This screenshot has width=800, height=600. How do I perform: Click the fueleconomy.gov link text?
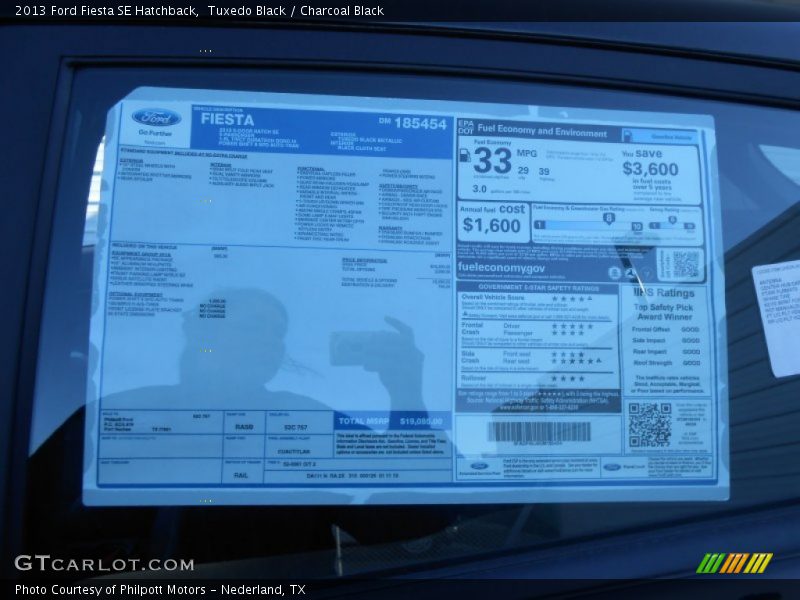(x=501, y=267)
